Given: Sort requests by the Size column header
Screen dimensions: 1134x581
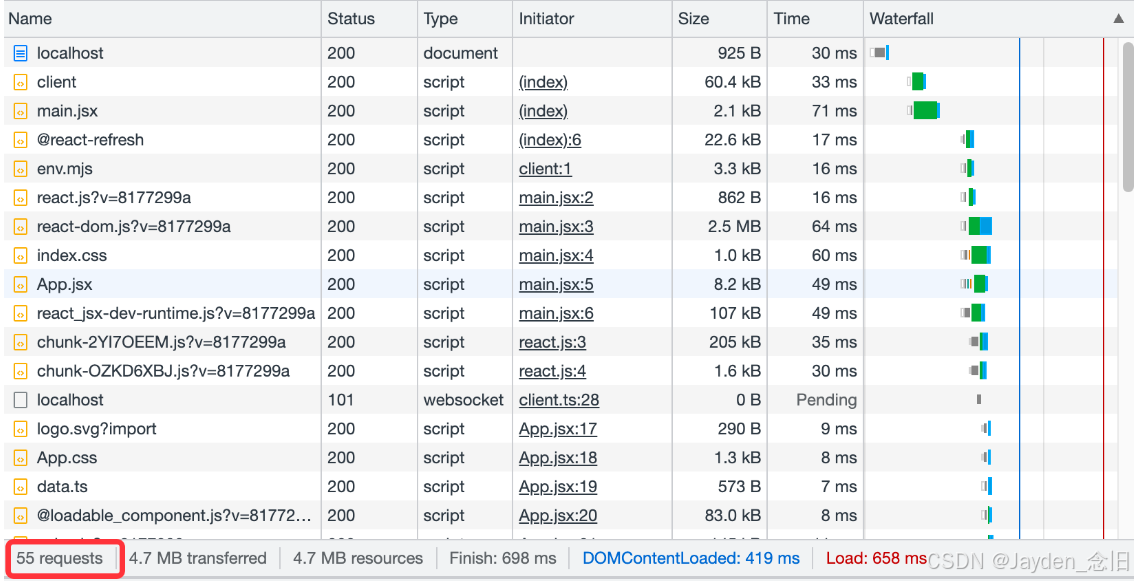Looking at the screenshot, I should (720, 19).
